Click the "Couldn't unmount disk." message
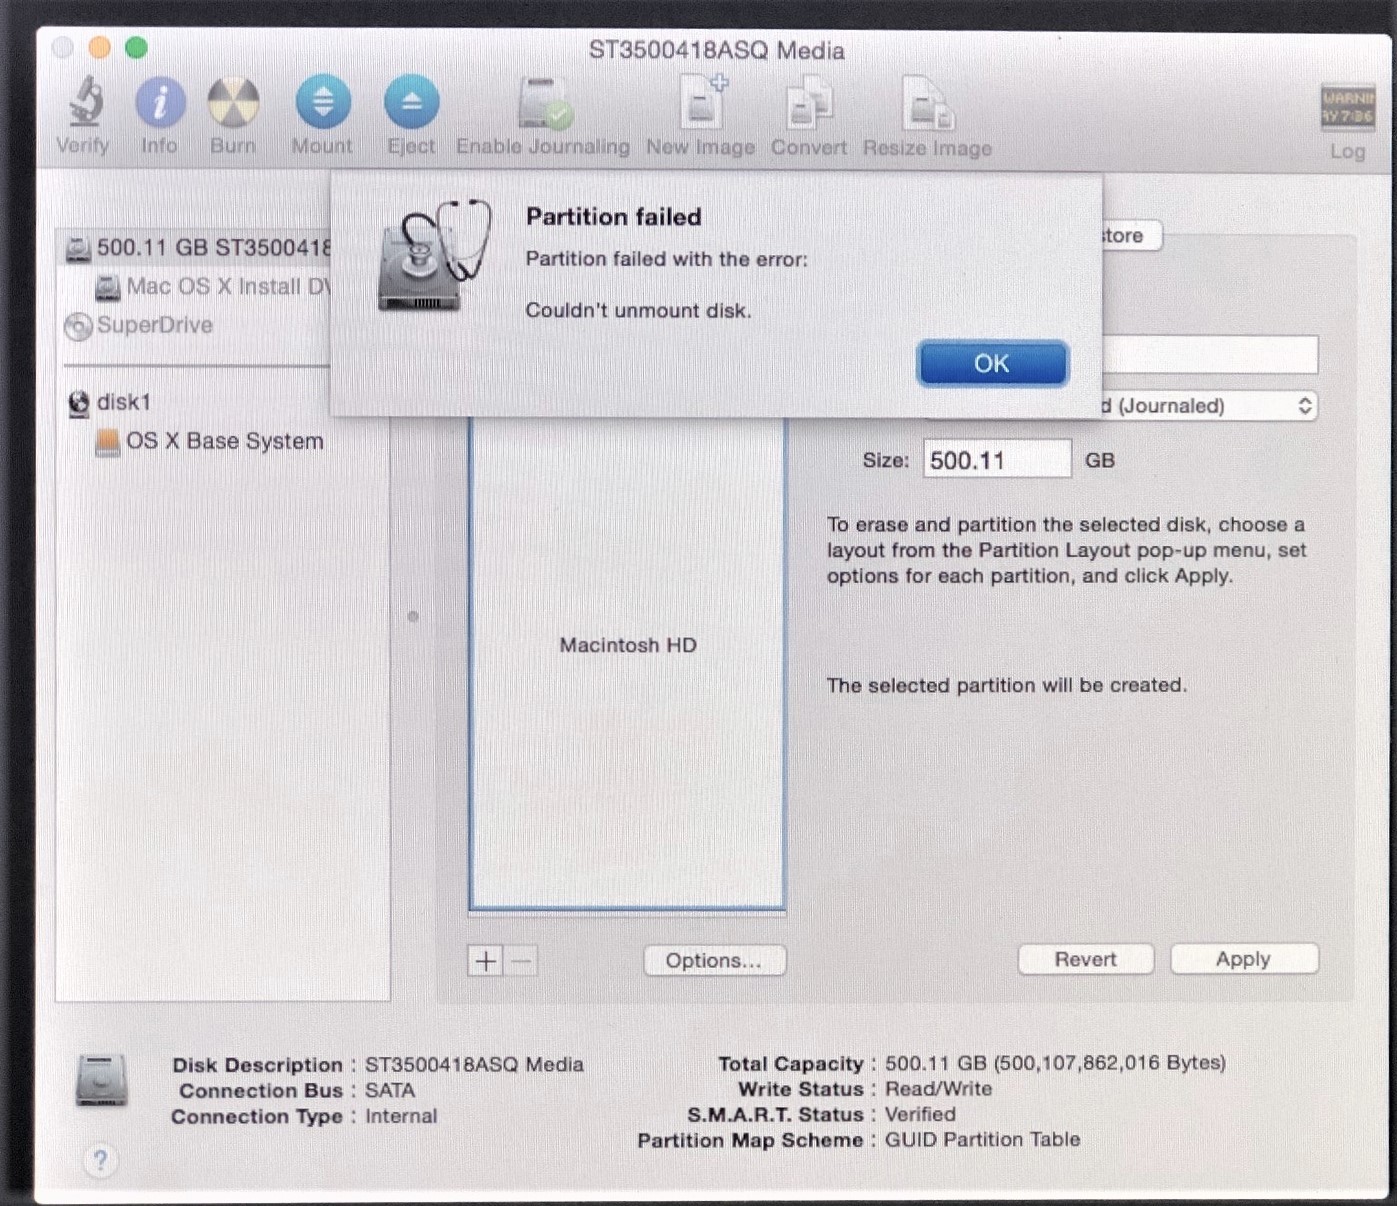 639,311
